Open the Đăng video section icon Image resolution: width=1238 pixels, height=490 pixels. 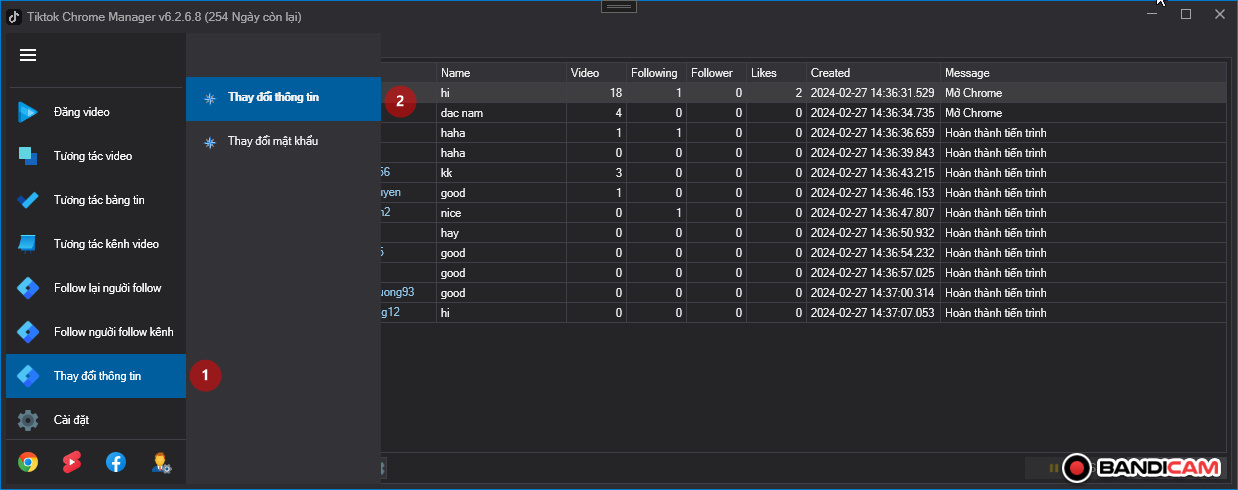(x=28, y=112)
